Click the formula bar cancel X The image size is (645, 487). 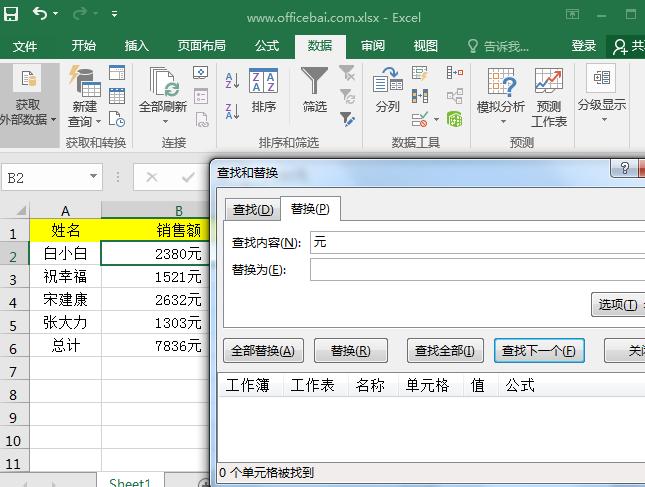[x=152, y=177]
